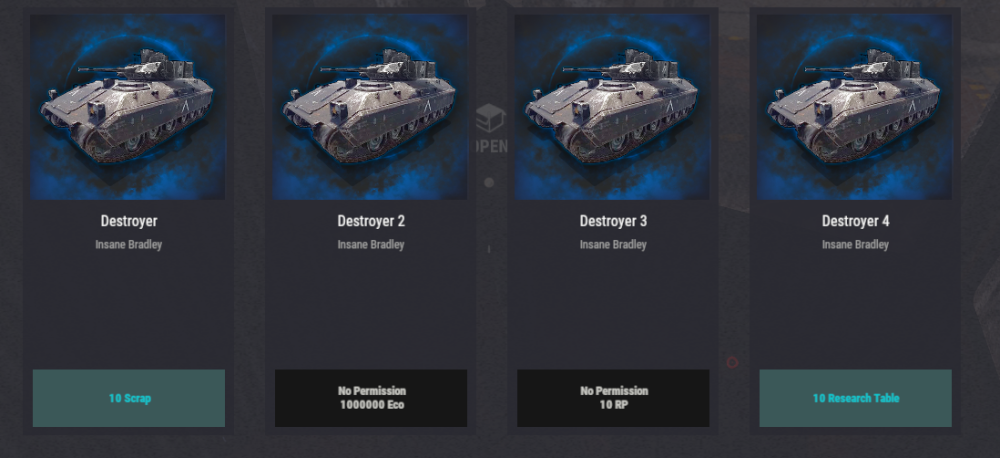Click empty card area below Destroyer 4 subtitle
Viewport: 1000px width, 458px height.
[855, 309]
